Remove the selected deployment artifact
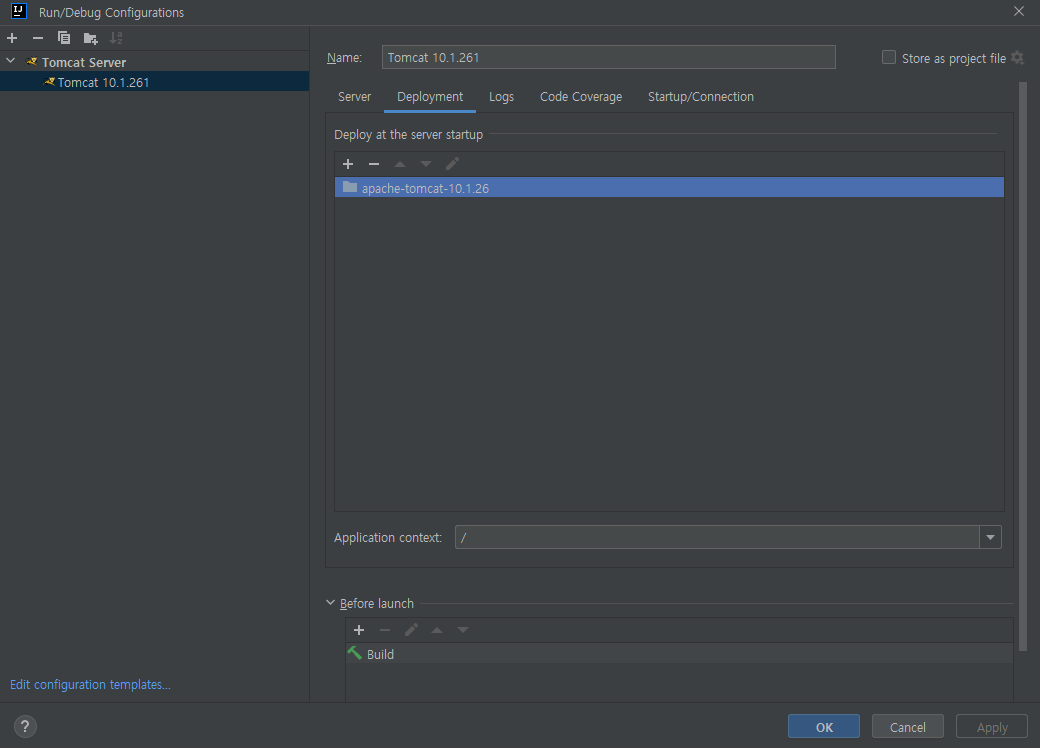 tap(374, 164)
